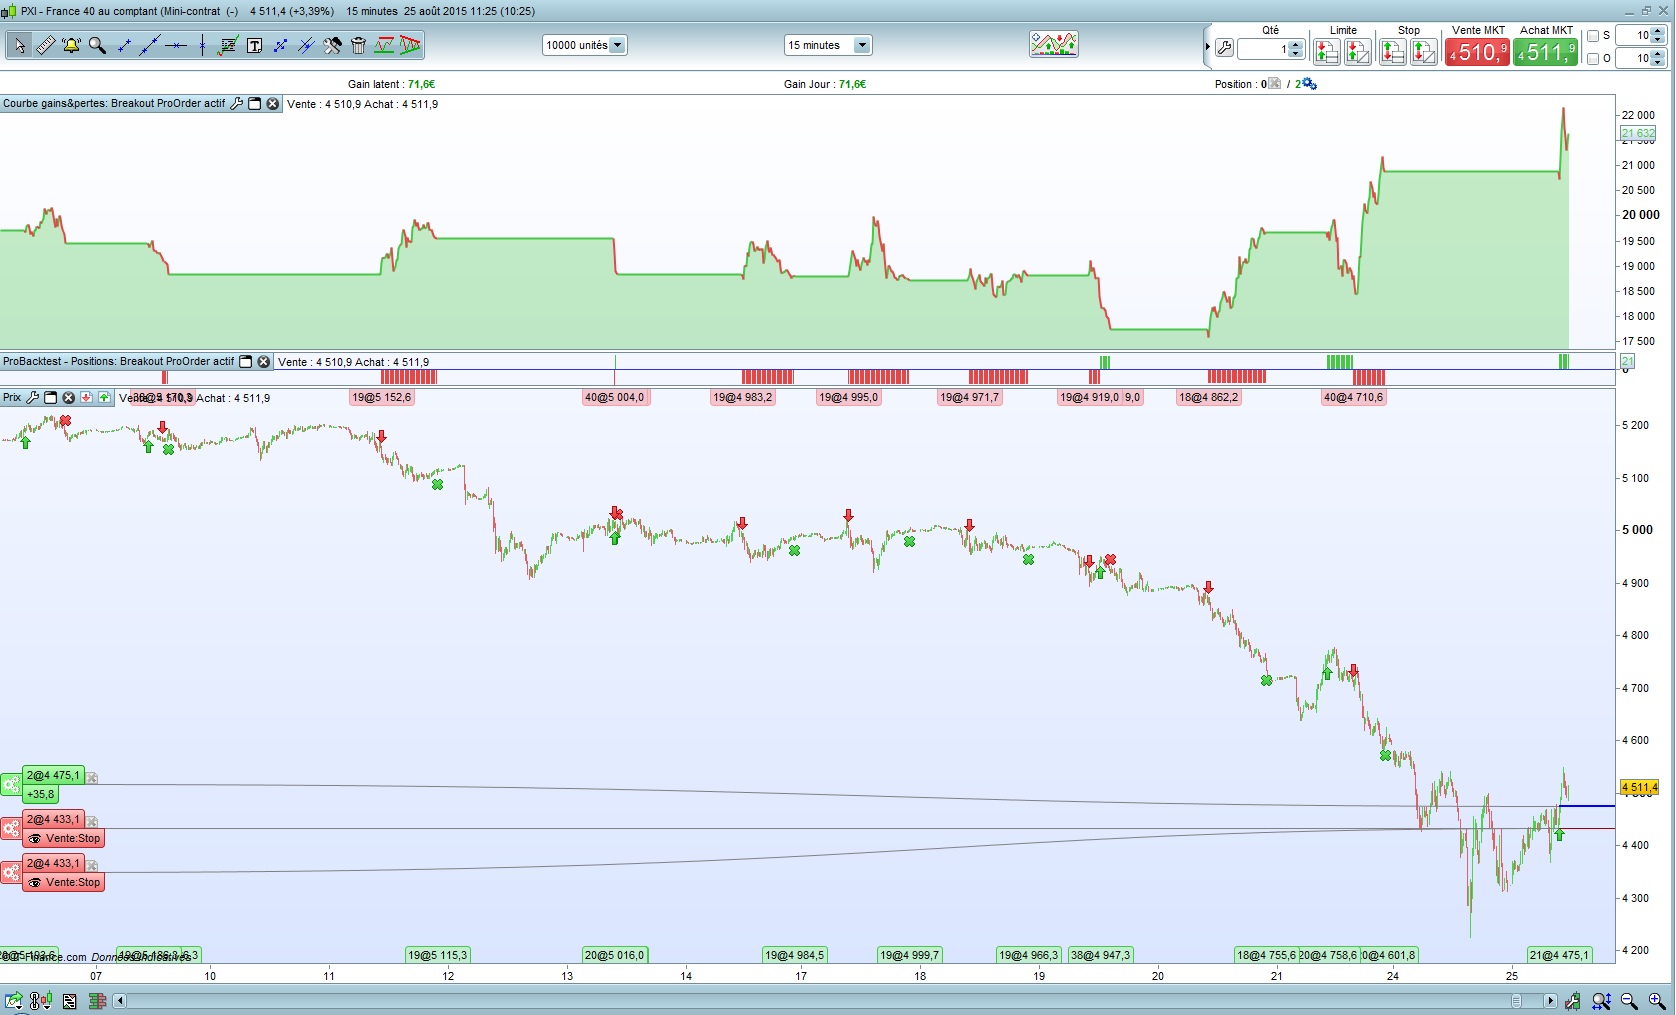Select the magnifying glass zoom tool
Viewport: 1676px width, 1015px height.
click(97, 45)
